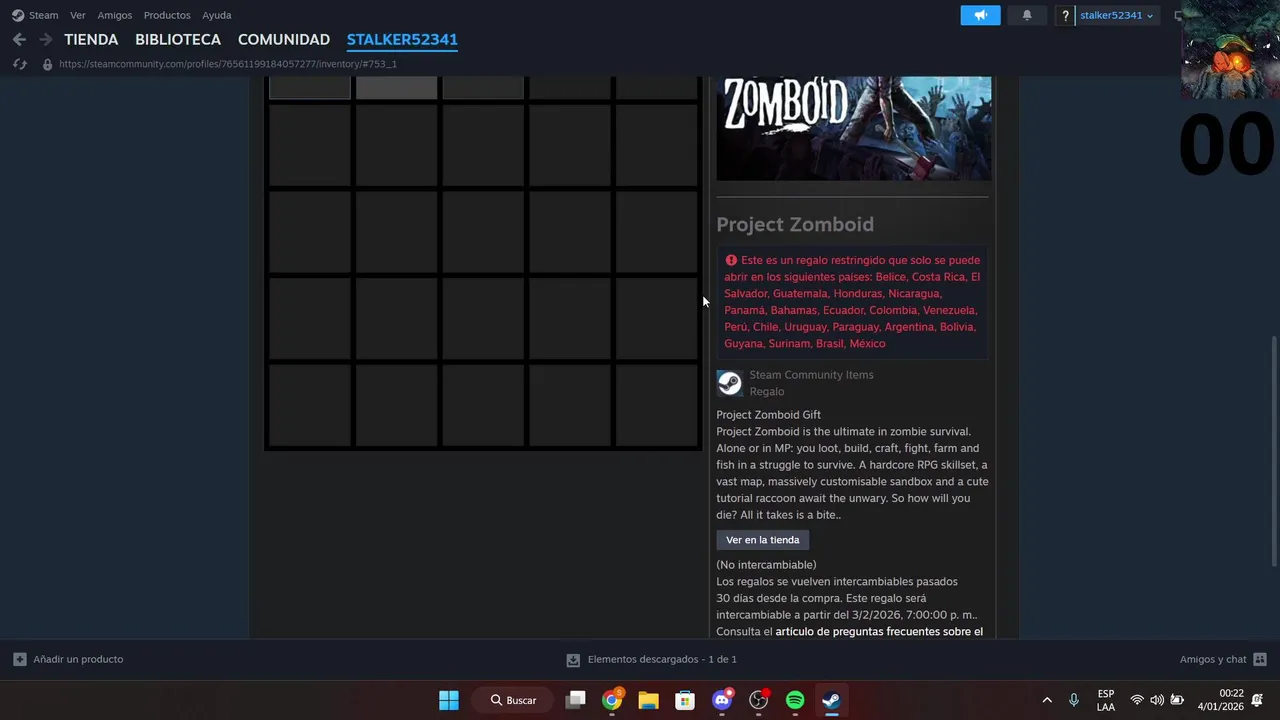Click the Steam taskbar icon
Screen dimensions: 1280x720
click(831, 700)
